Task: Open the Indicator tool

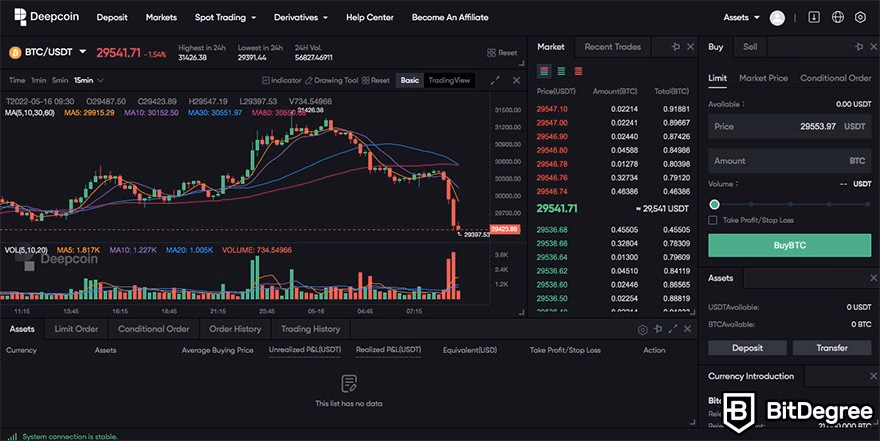Action: 282,80
